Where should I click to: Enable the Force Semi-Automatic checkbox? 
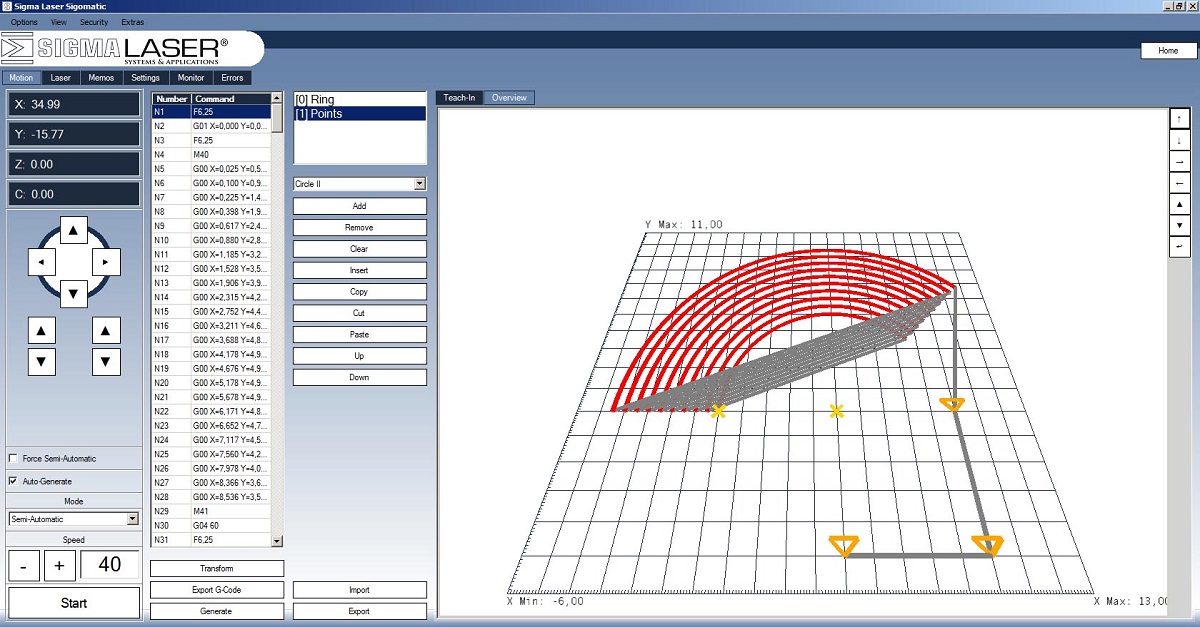tap(13, 458)
